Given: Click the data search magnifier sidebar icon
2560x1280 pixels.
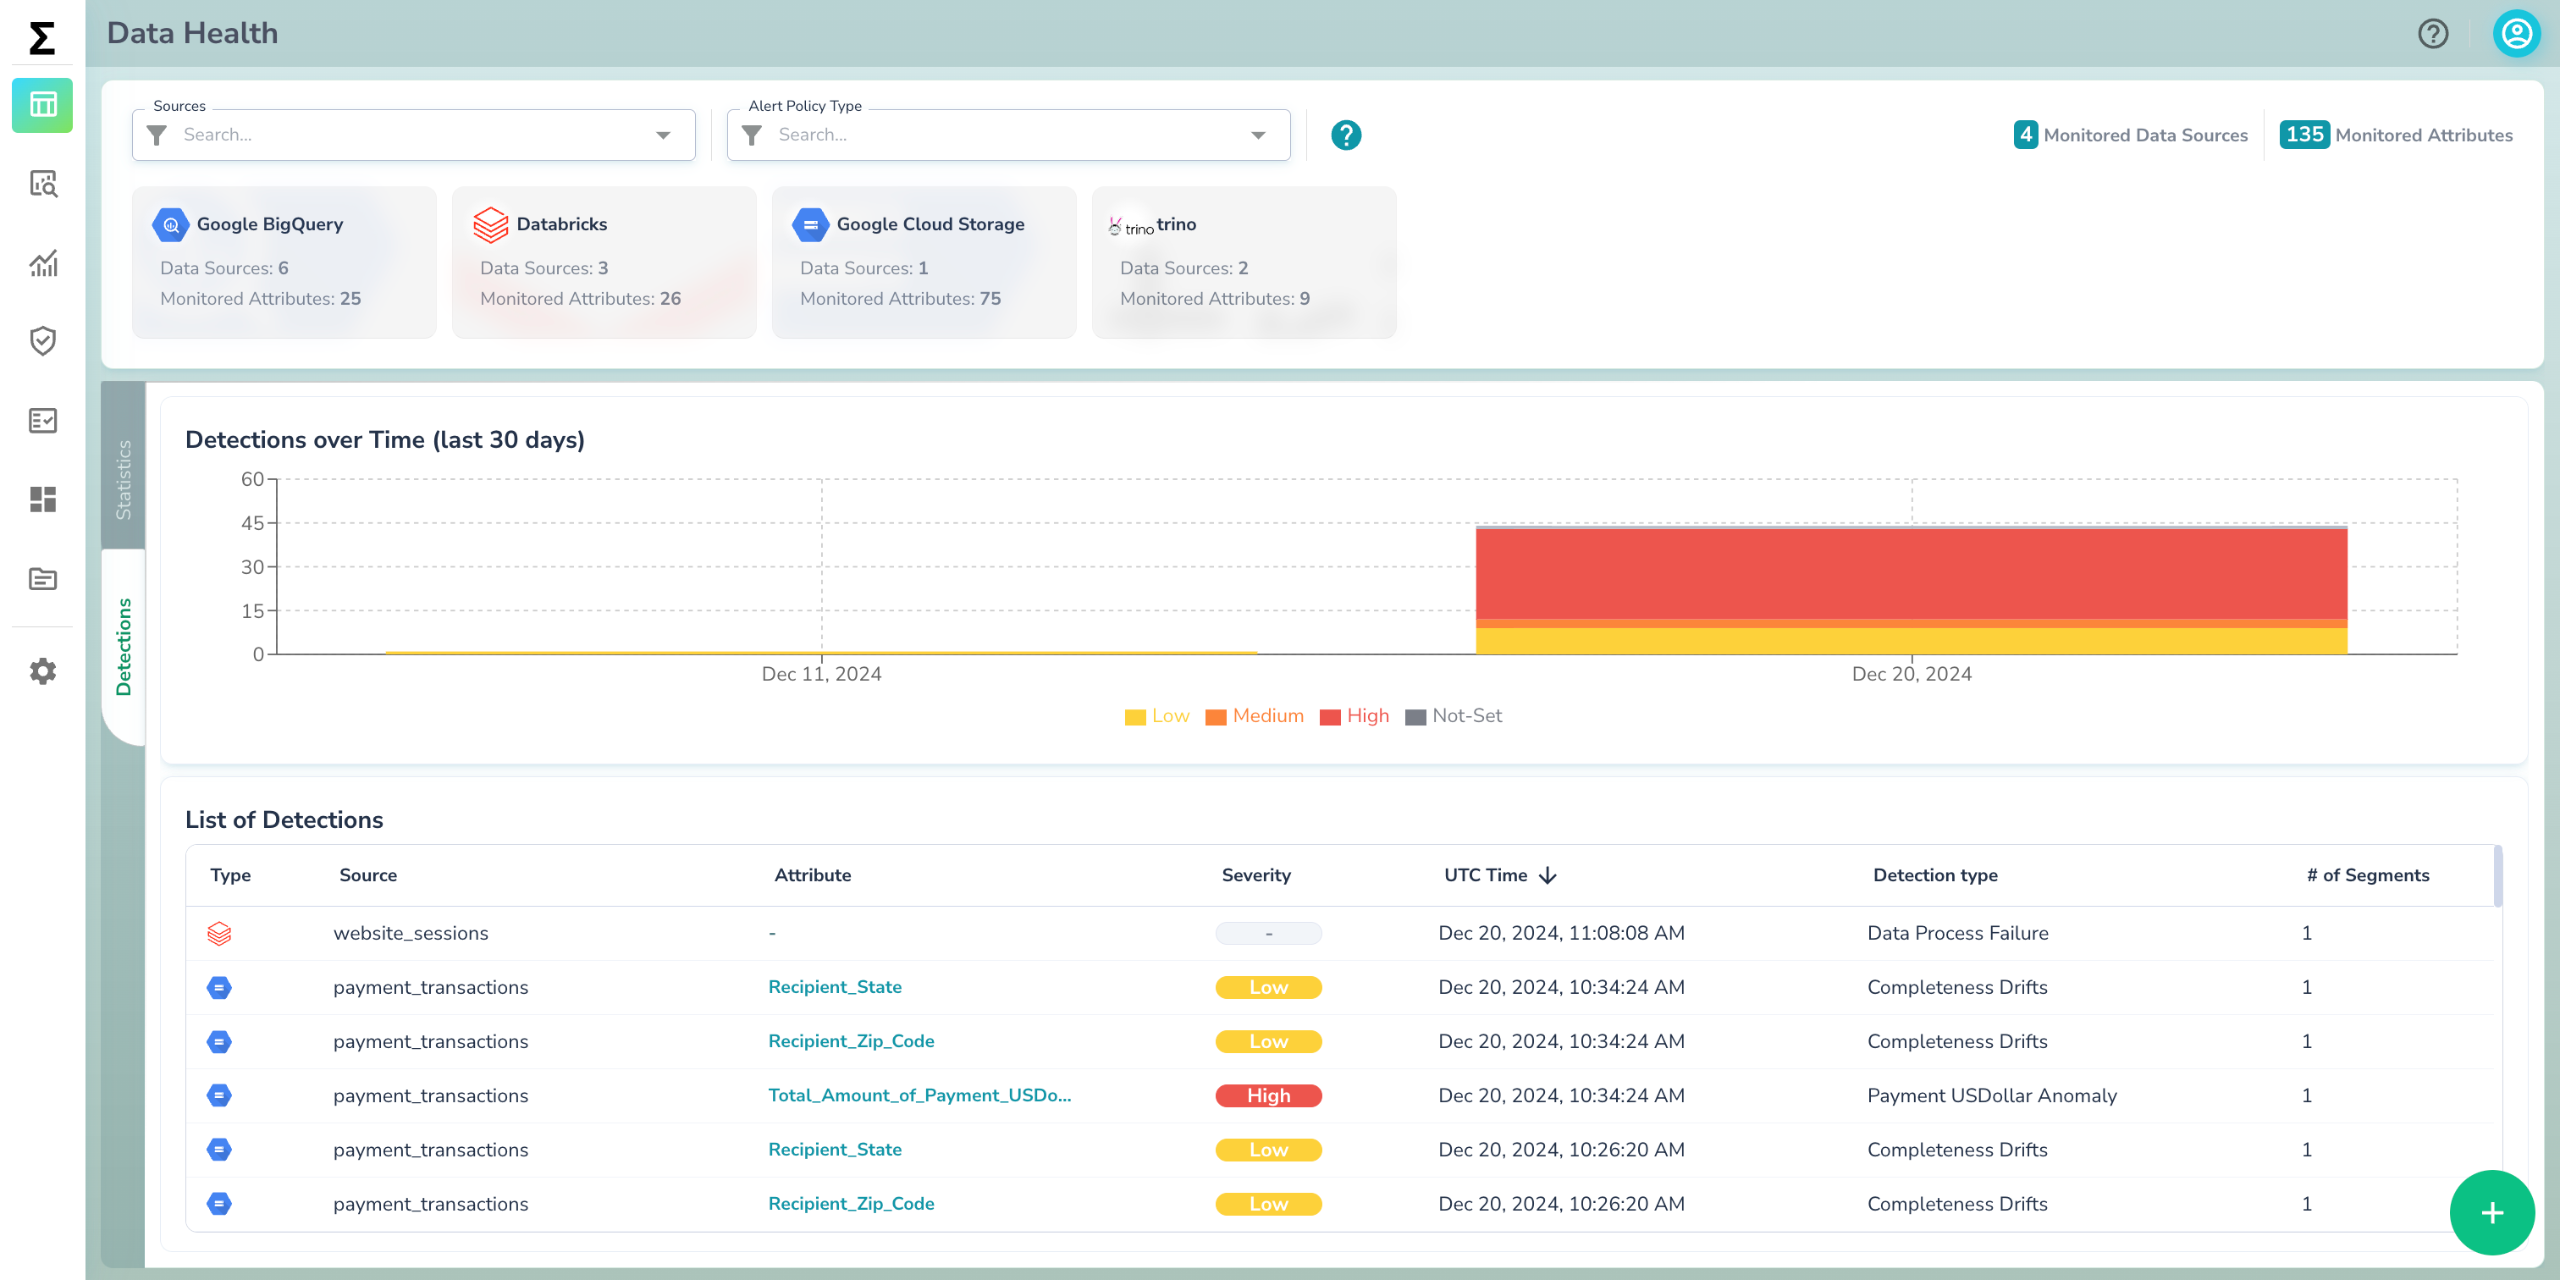Looking at the screenshot, I should [42, 184].
